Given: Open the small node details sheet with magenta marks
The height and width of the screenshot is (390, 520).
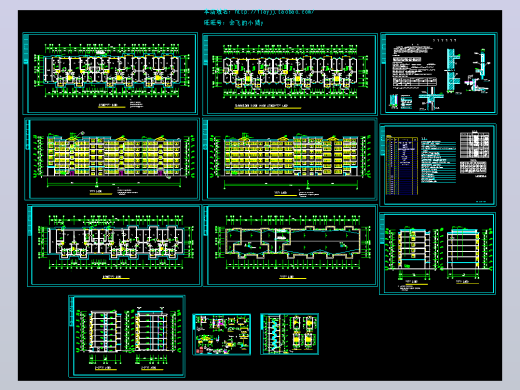Looking at the screenshot, I should 222,334.
